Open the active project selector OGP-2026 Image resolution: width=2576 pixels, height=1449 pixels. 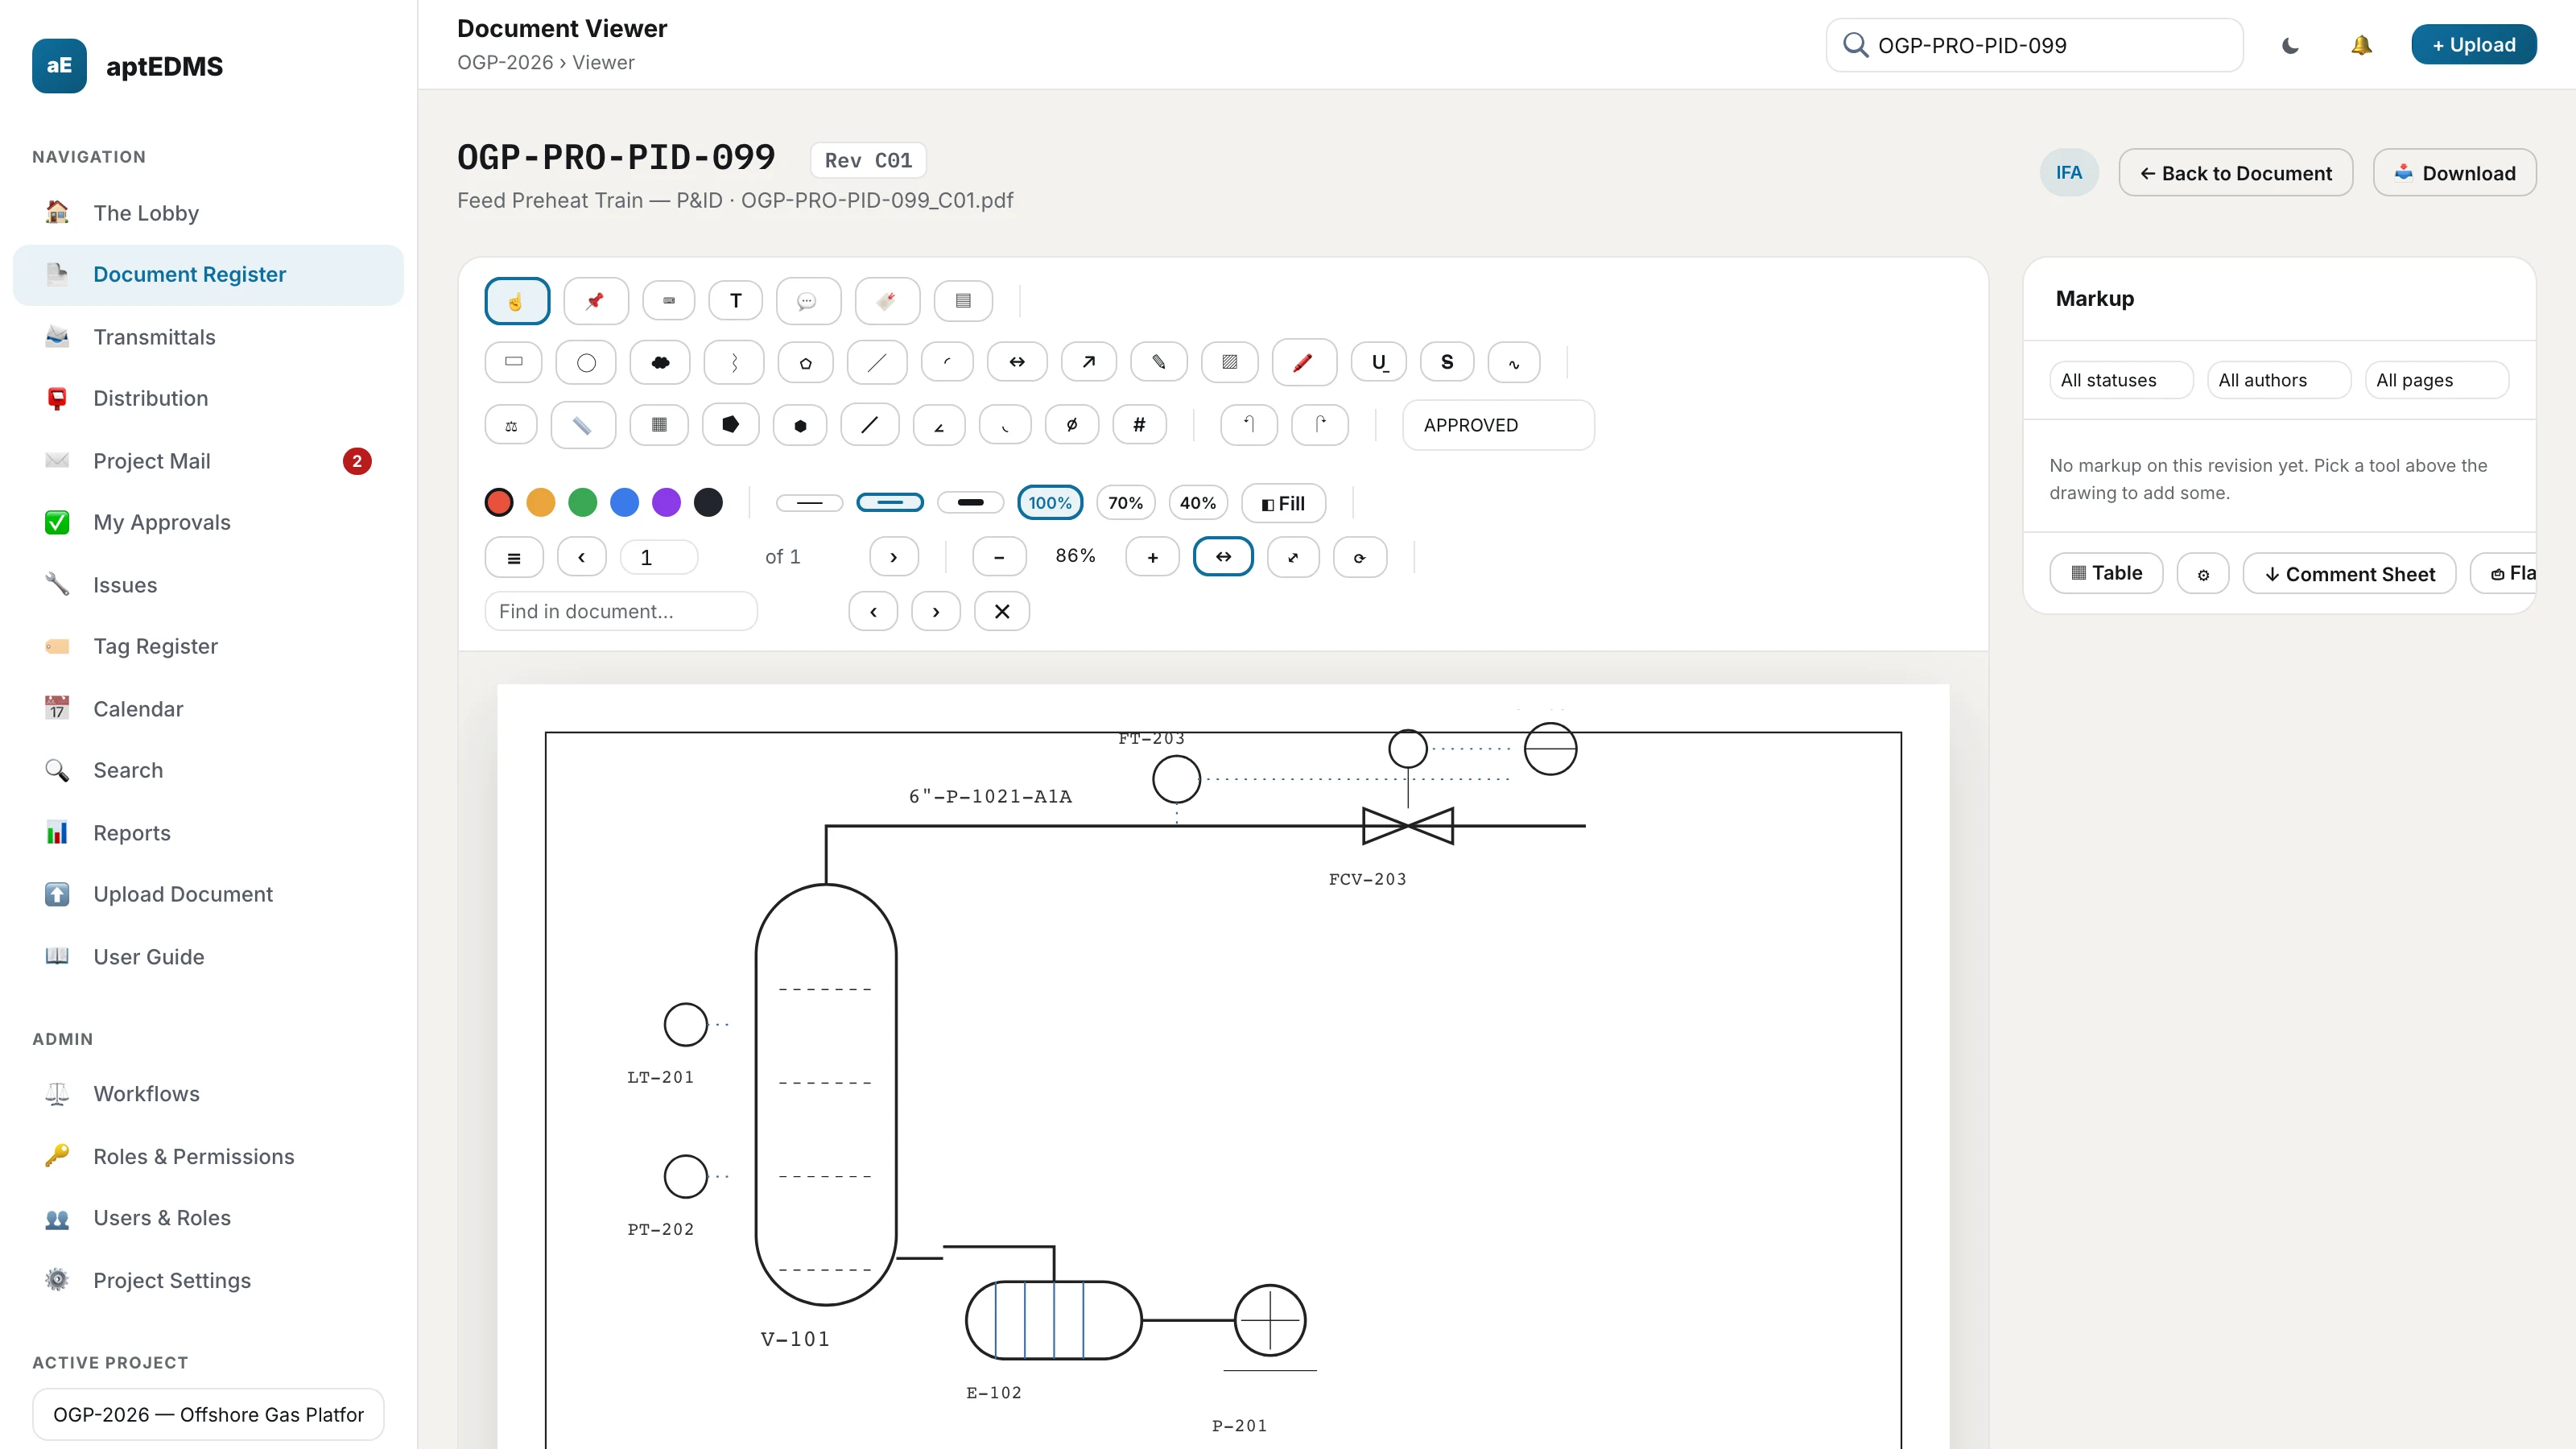[208, 1414]
